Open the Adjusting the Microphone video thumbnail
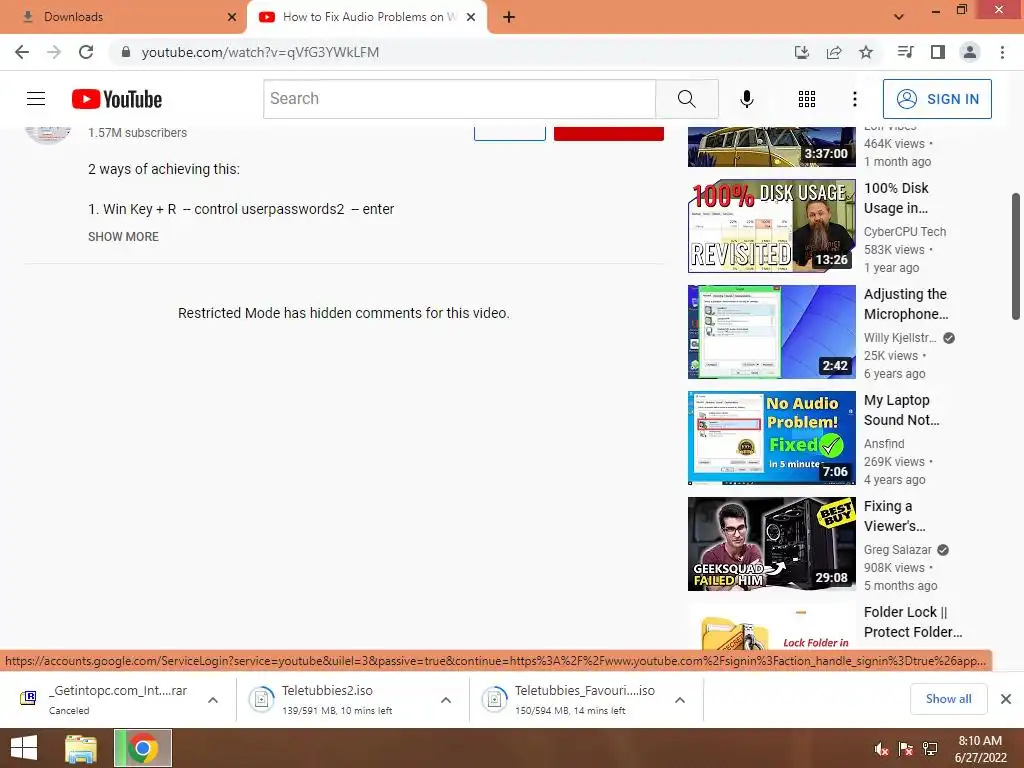 point(771,332)
